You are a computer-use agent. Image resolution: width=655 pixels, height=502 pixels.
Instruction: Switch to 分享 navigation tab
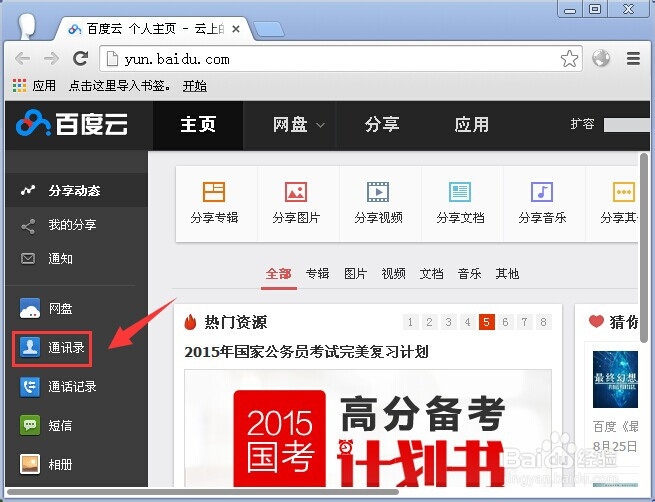tap(382, 125)
